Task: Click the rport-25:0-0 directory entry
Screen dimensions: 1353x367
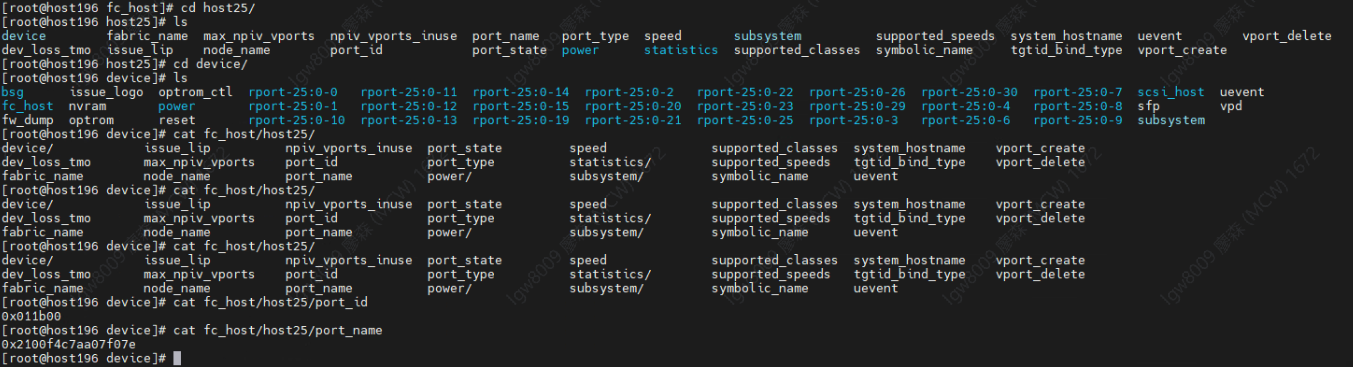Action: tap(293, 92)
